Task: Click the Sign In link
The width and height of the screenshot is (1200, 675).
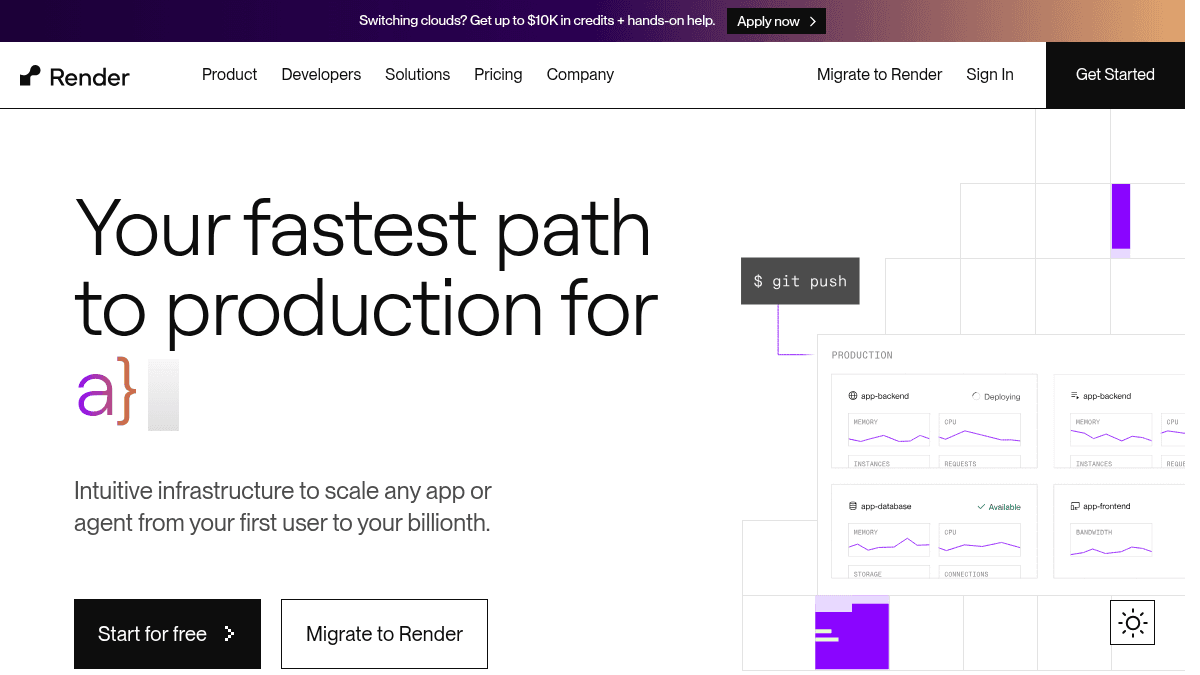Action: tap(989, 75)
